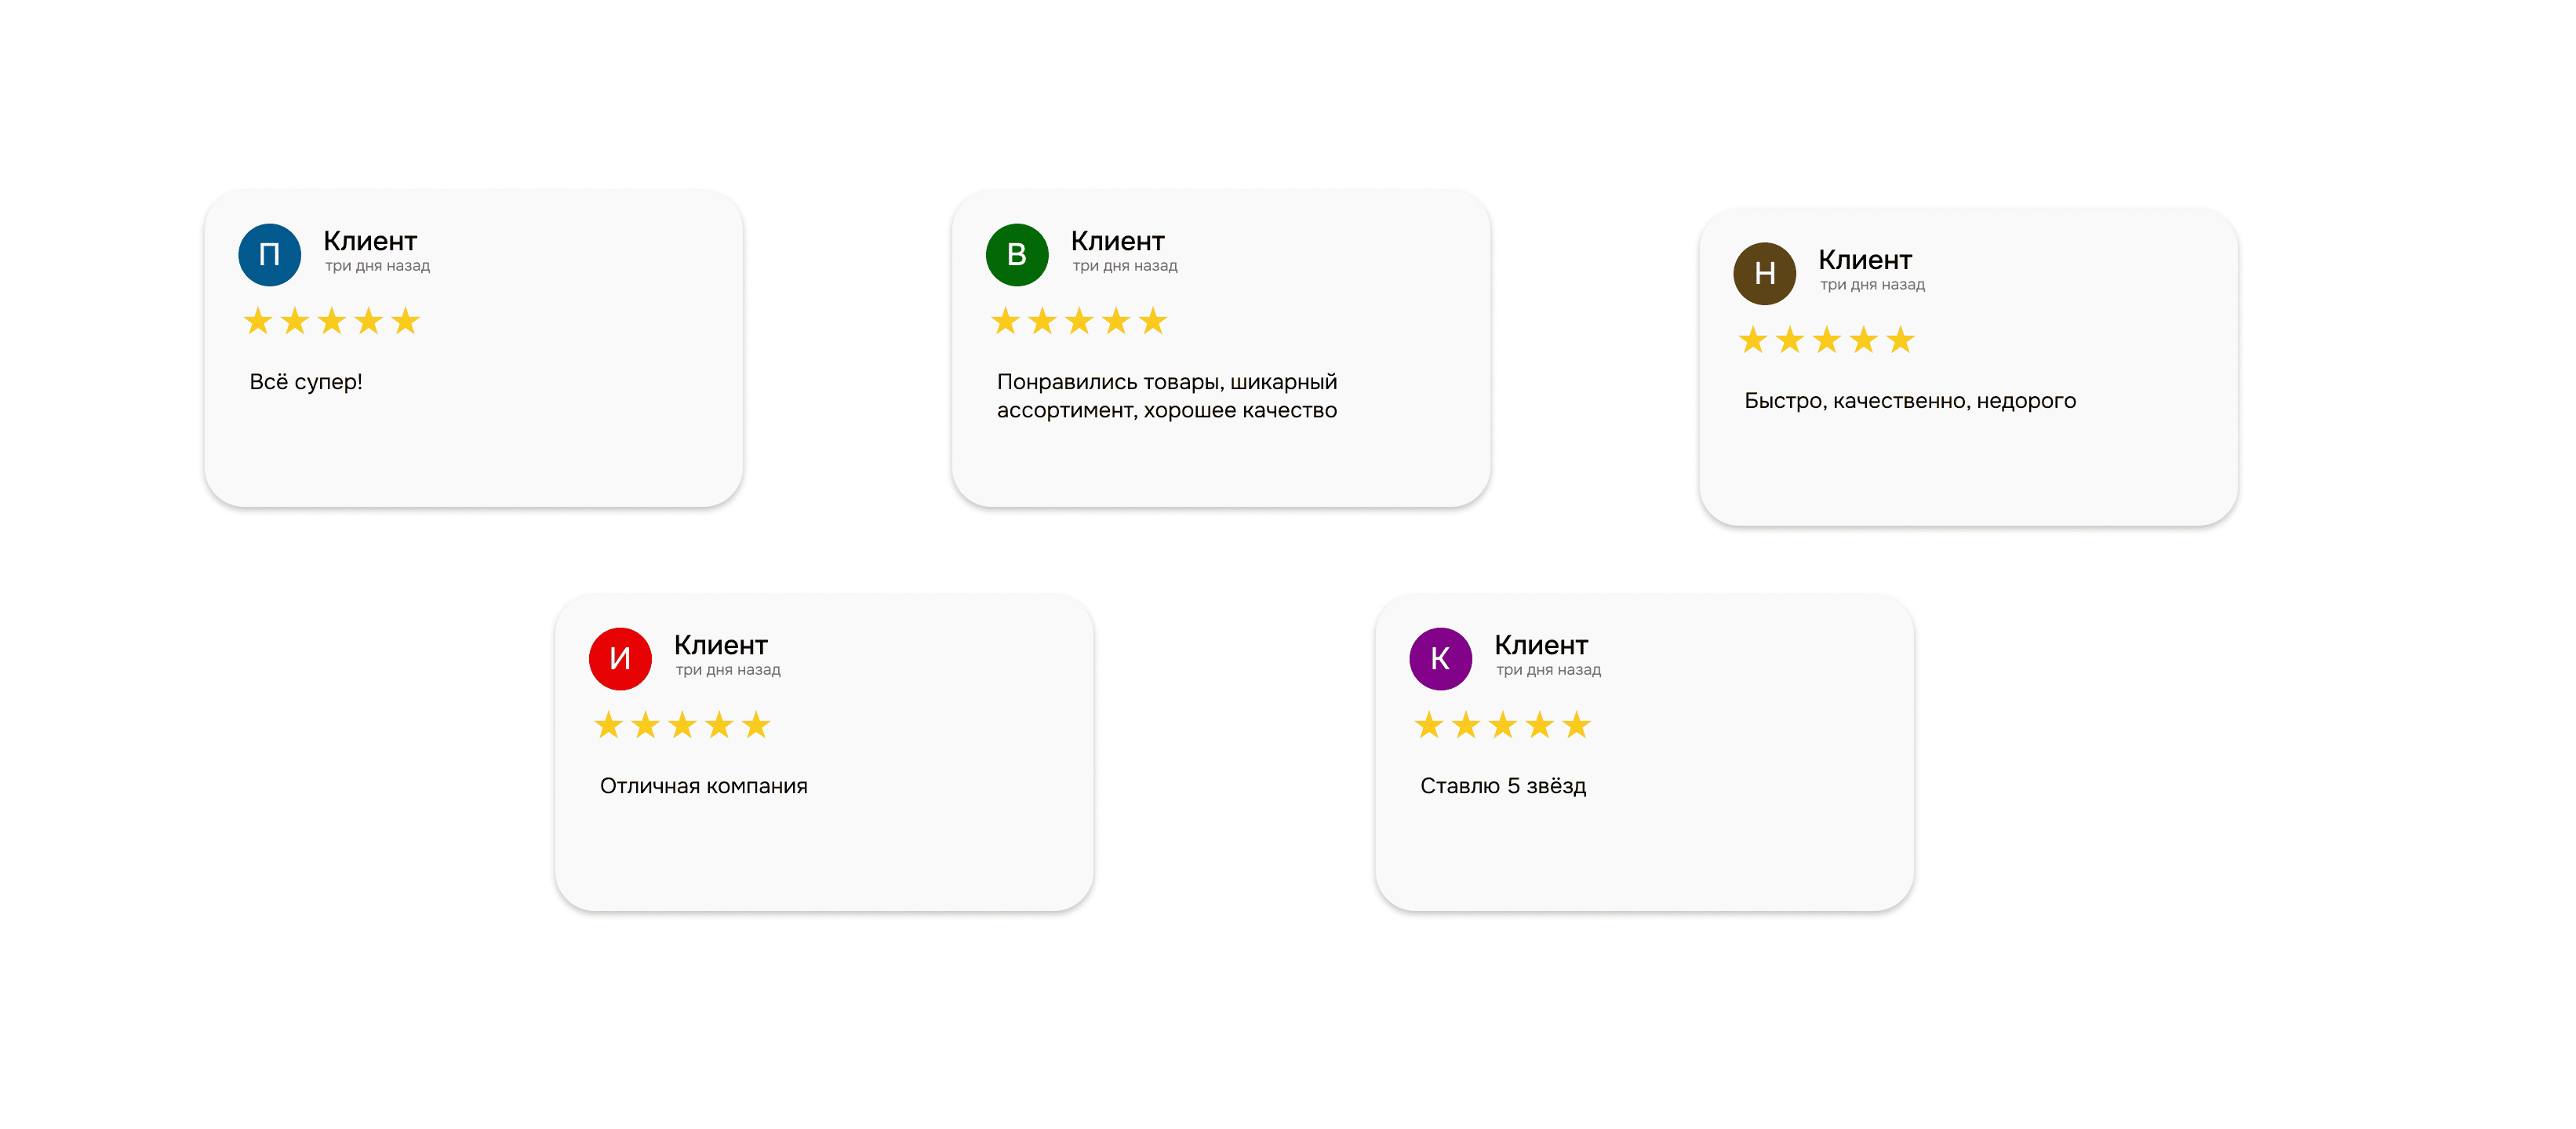2576x1129 pixels.
Task: Click 'три дня назад' under green В reviewer
Action: coord(1125,266)
